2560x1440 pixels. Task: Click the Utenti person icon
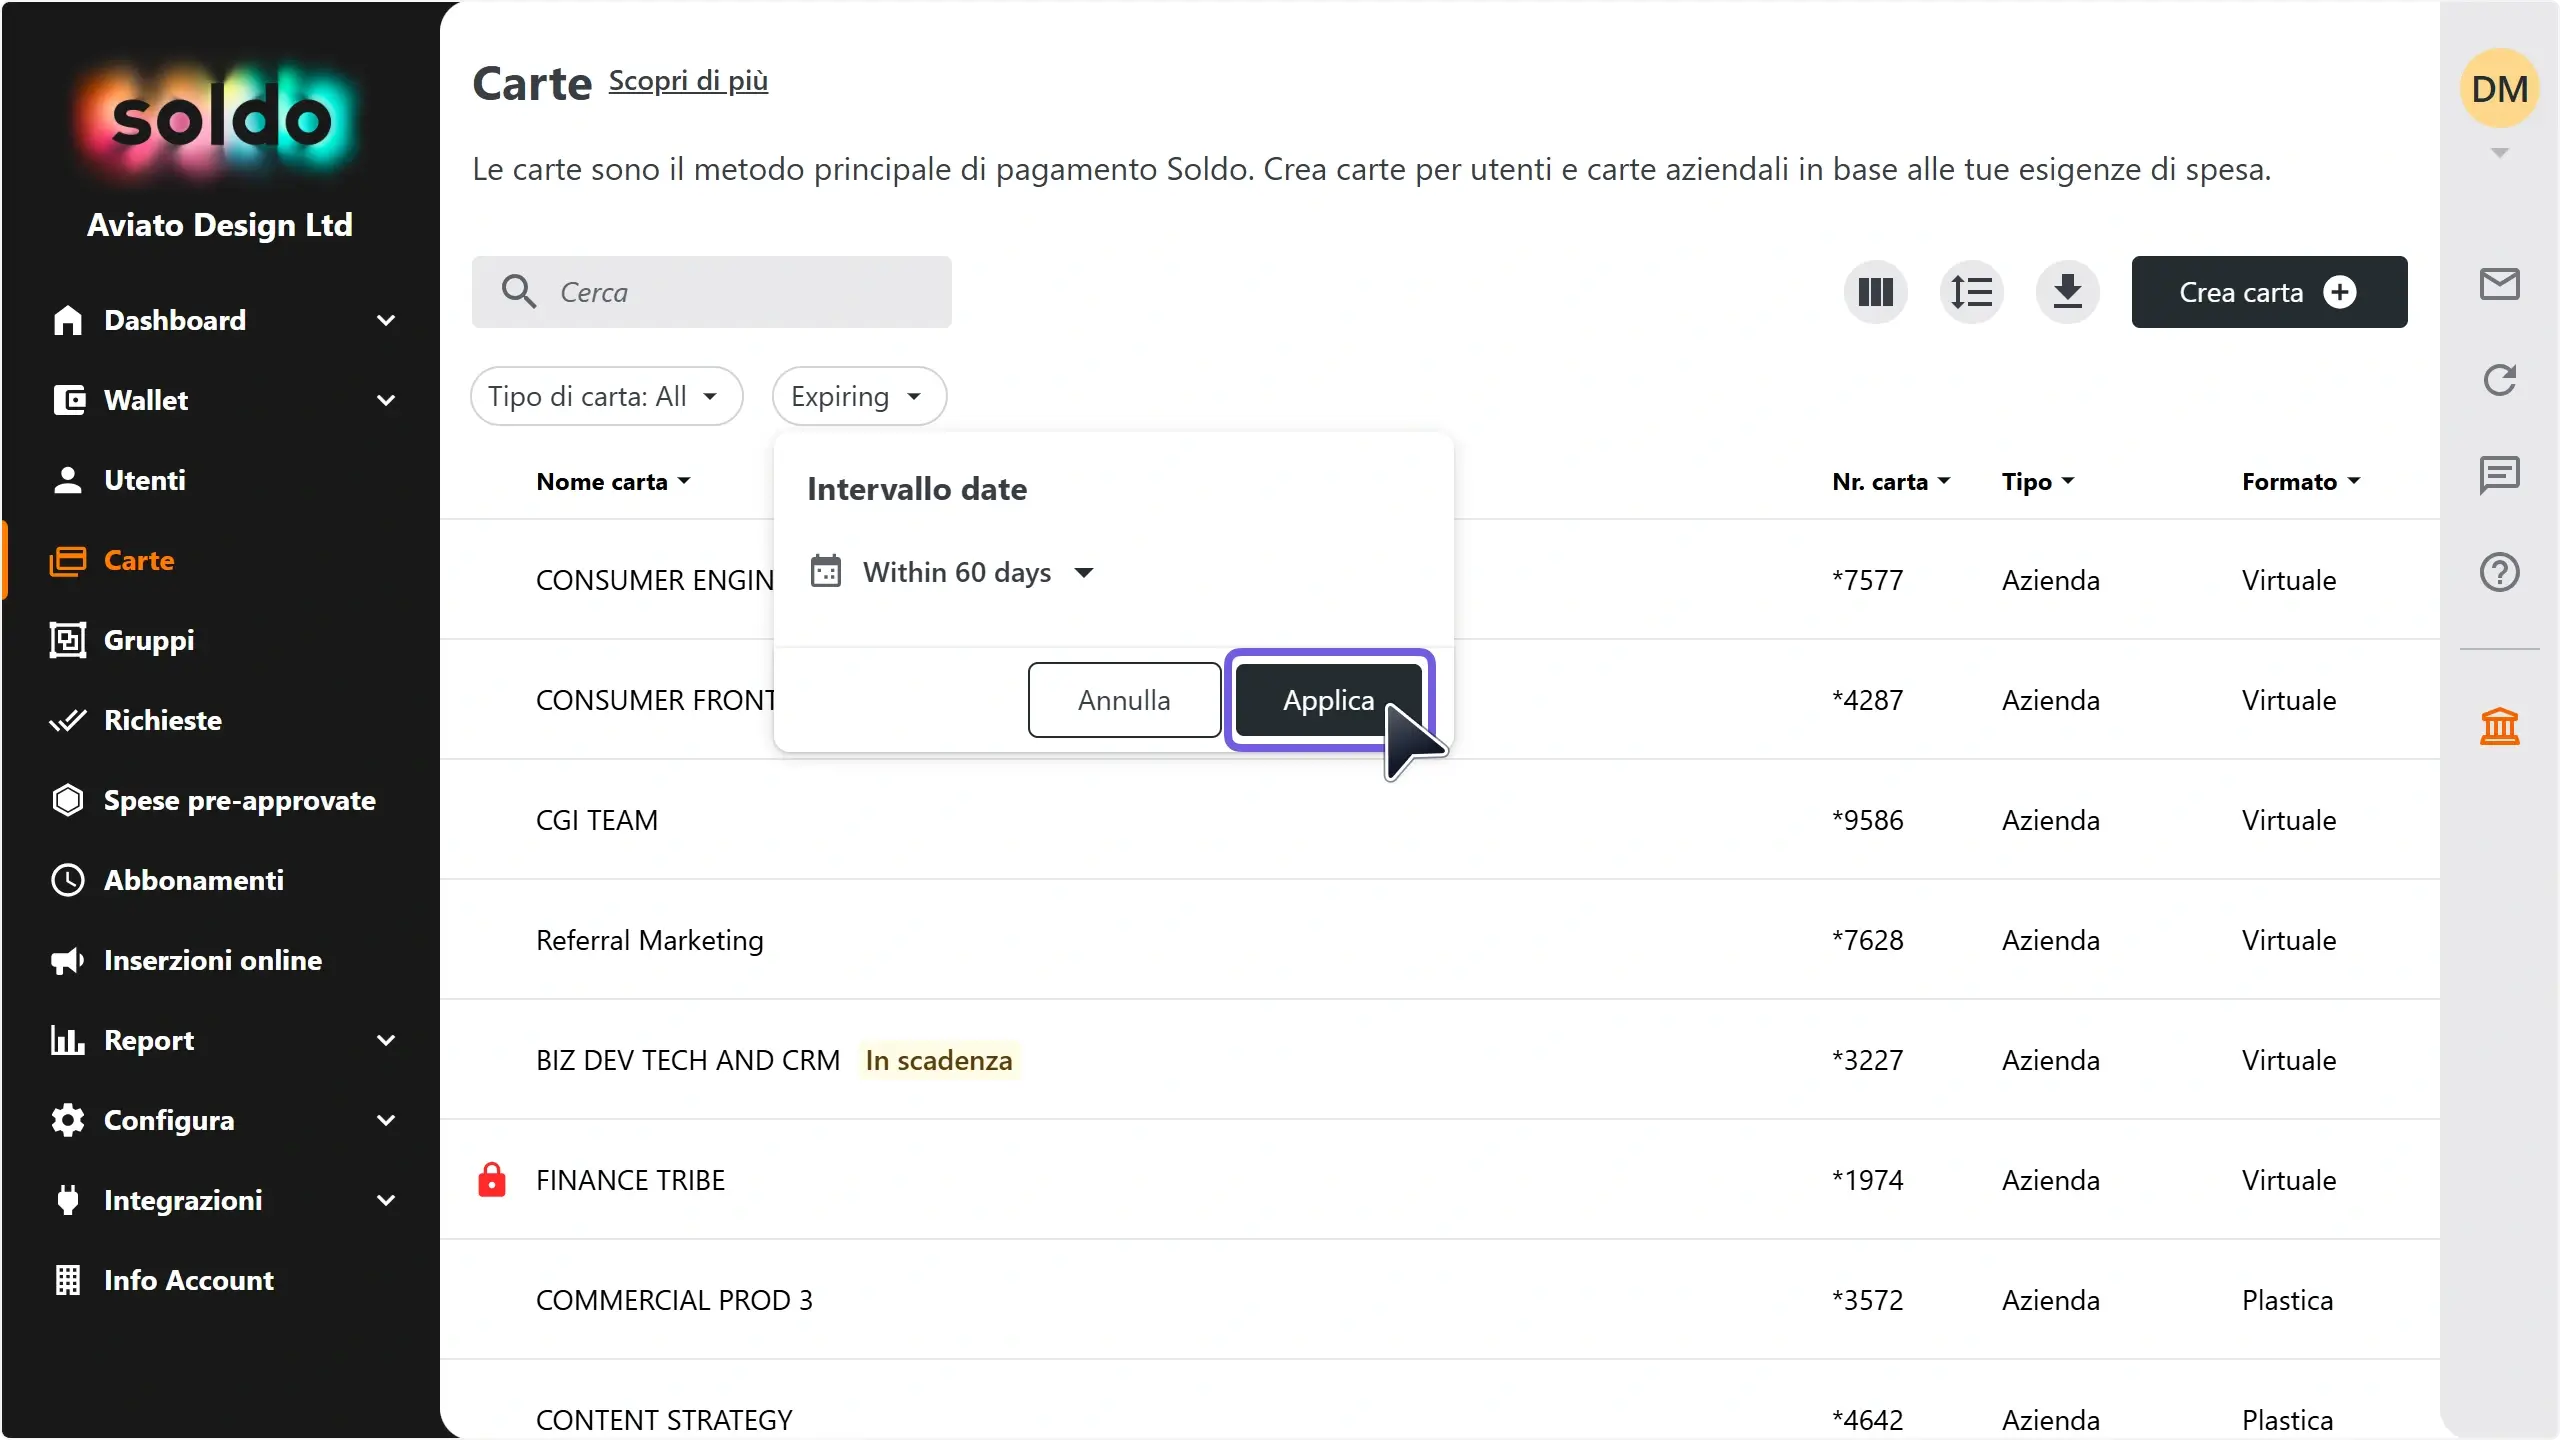pyautogui.click(x=67, y=480)
